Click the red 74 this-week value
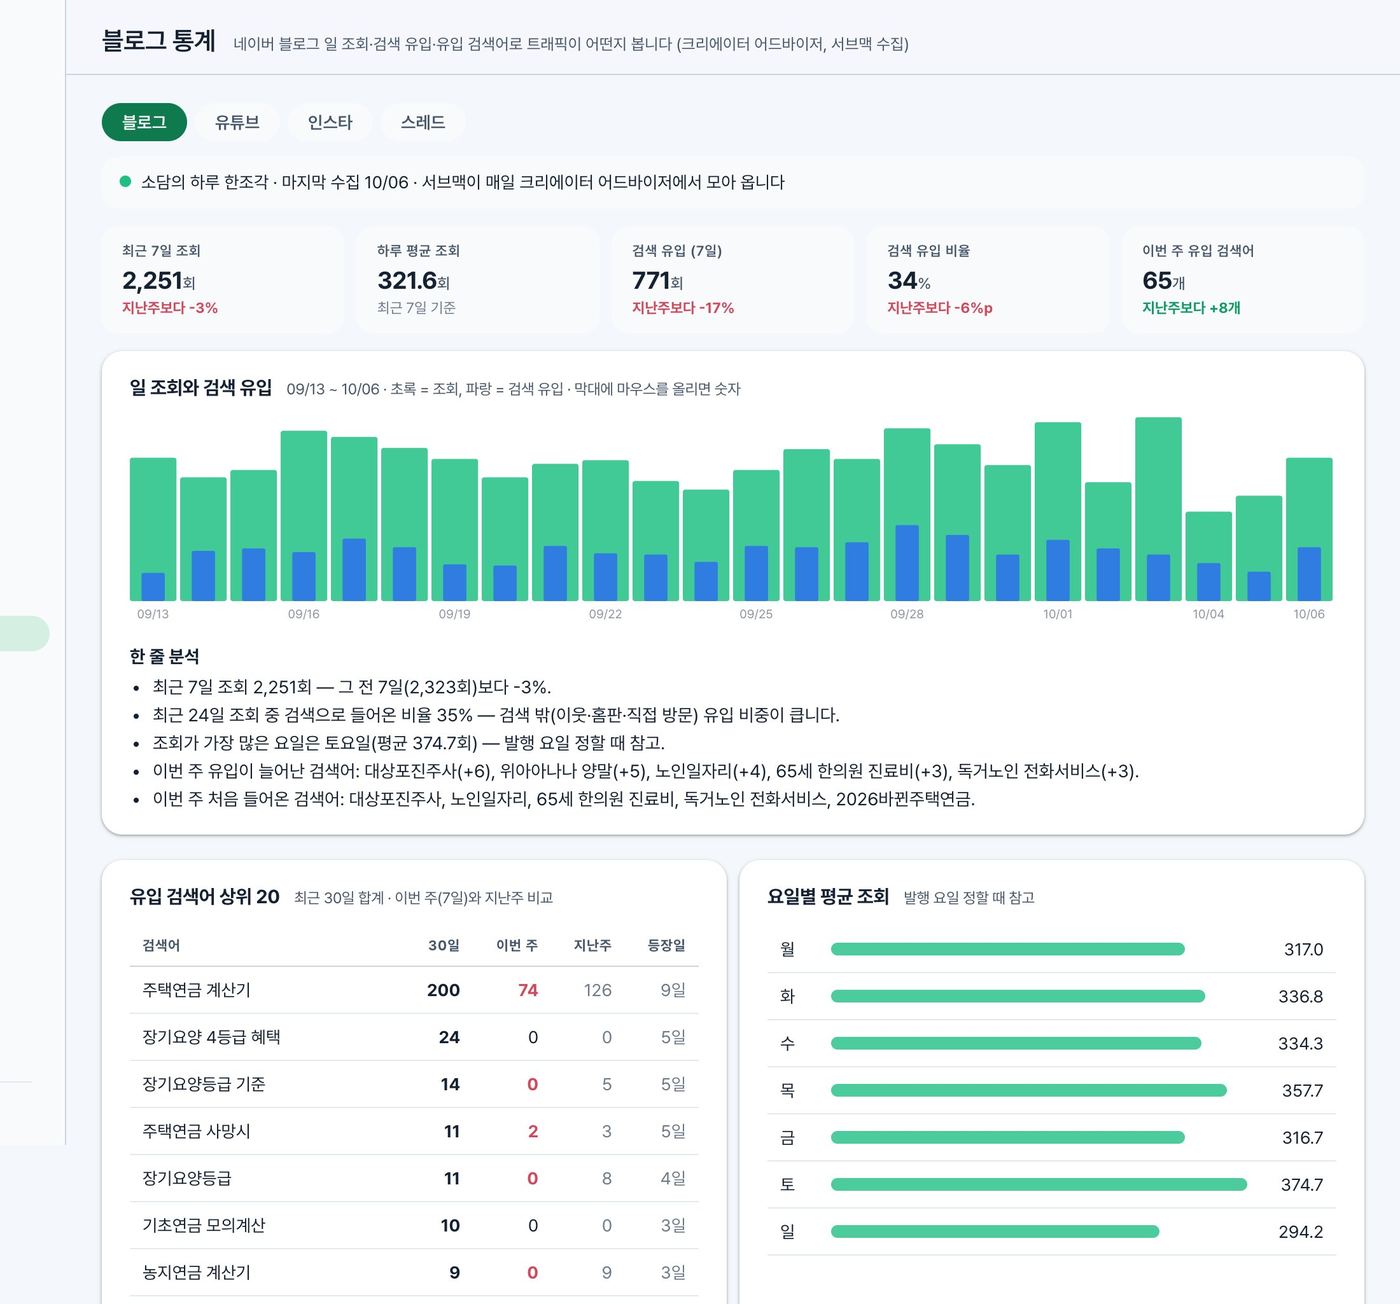 [528, 990]
